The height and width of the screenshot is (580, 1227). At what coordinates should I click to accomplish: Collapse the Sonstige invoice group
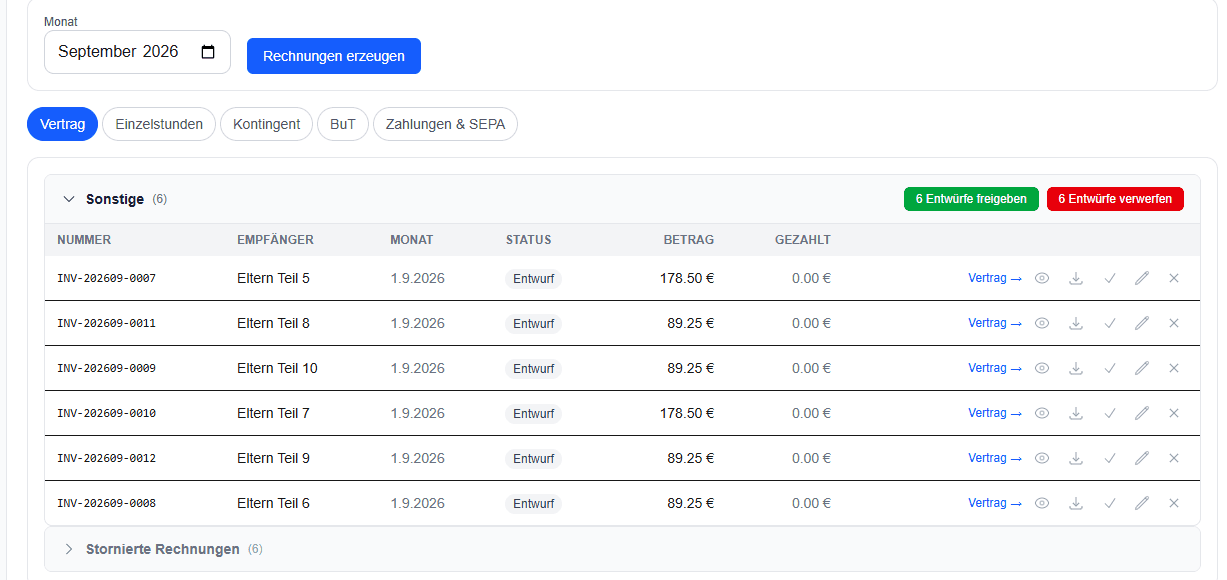pos(69,199)
